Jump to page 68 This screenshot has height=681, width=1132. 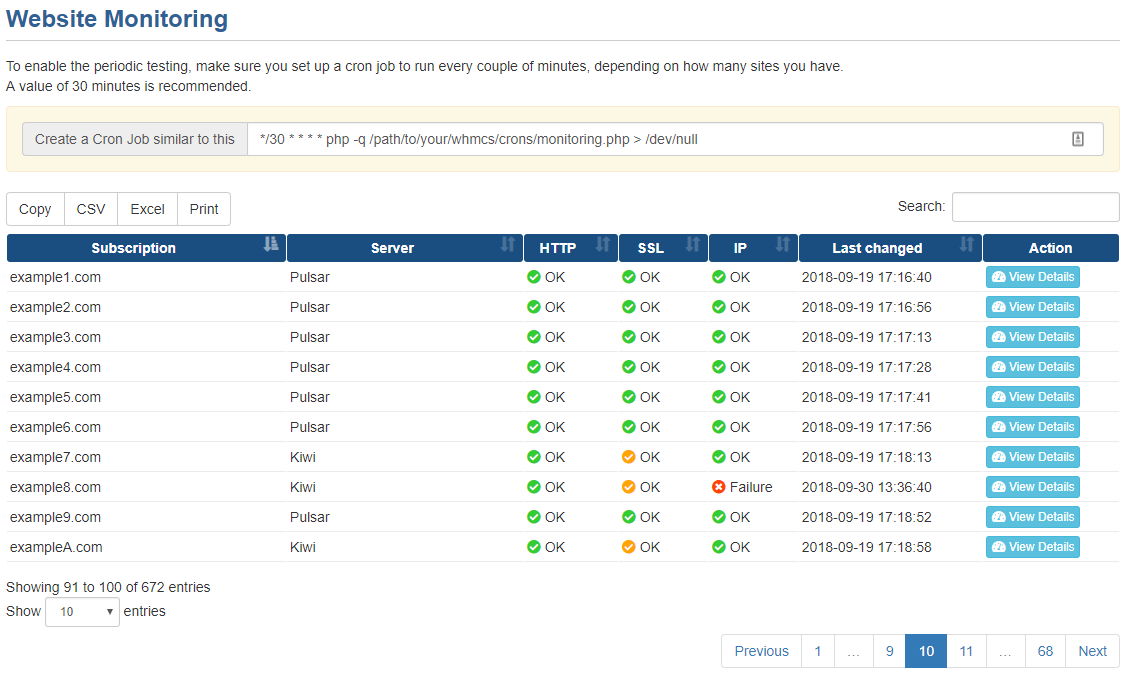(x=1045, y=651)
